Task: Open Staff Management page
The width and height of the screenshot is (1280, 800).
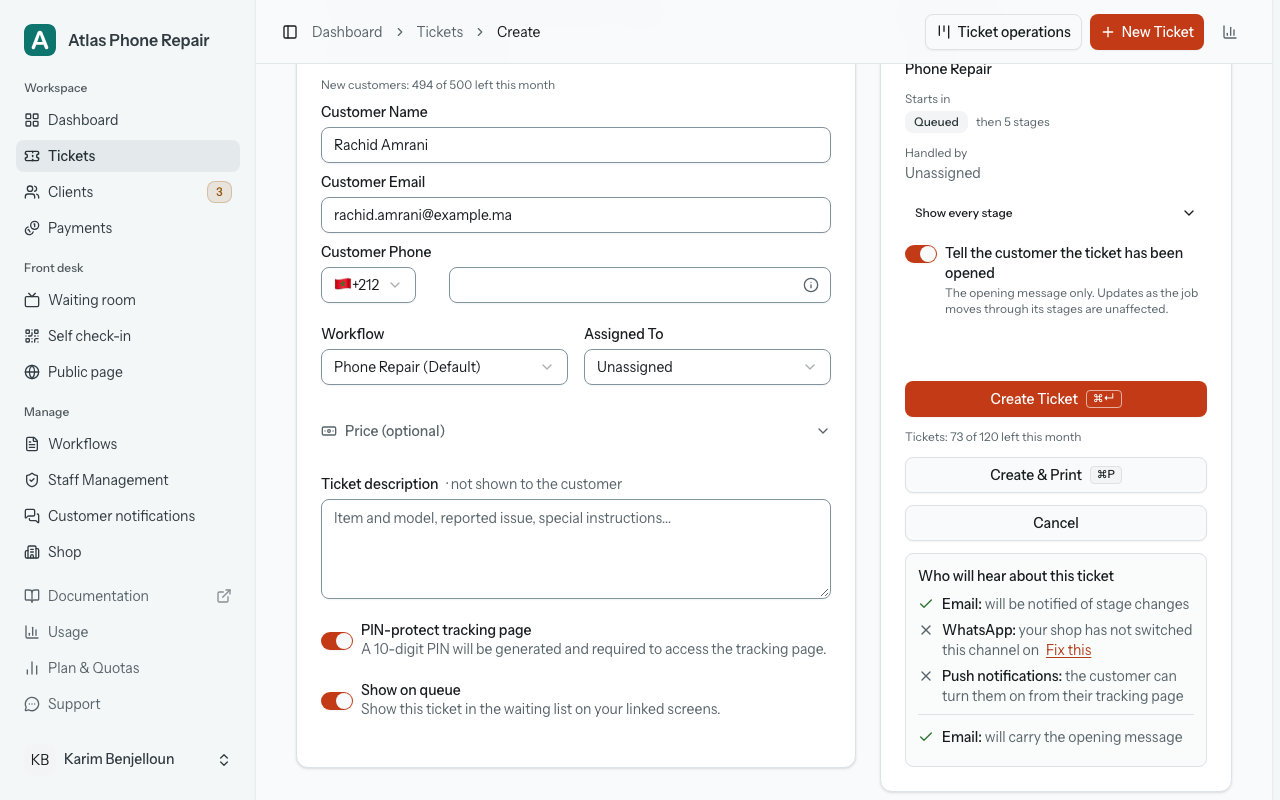Action: click(x=128, y=480)
